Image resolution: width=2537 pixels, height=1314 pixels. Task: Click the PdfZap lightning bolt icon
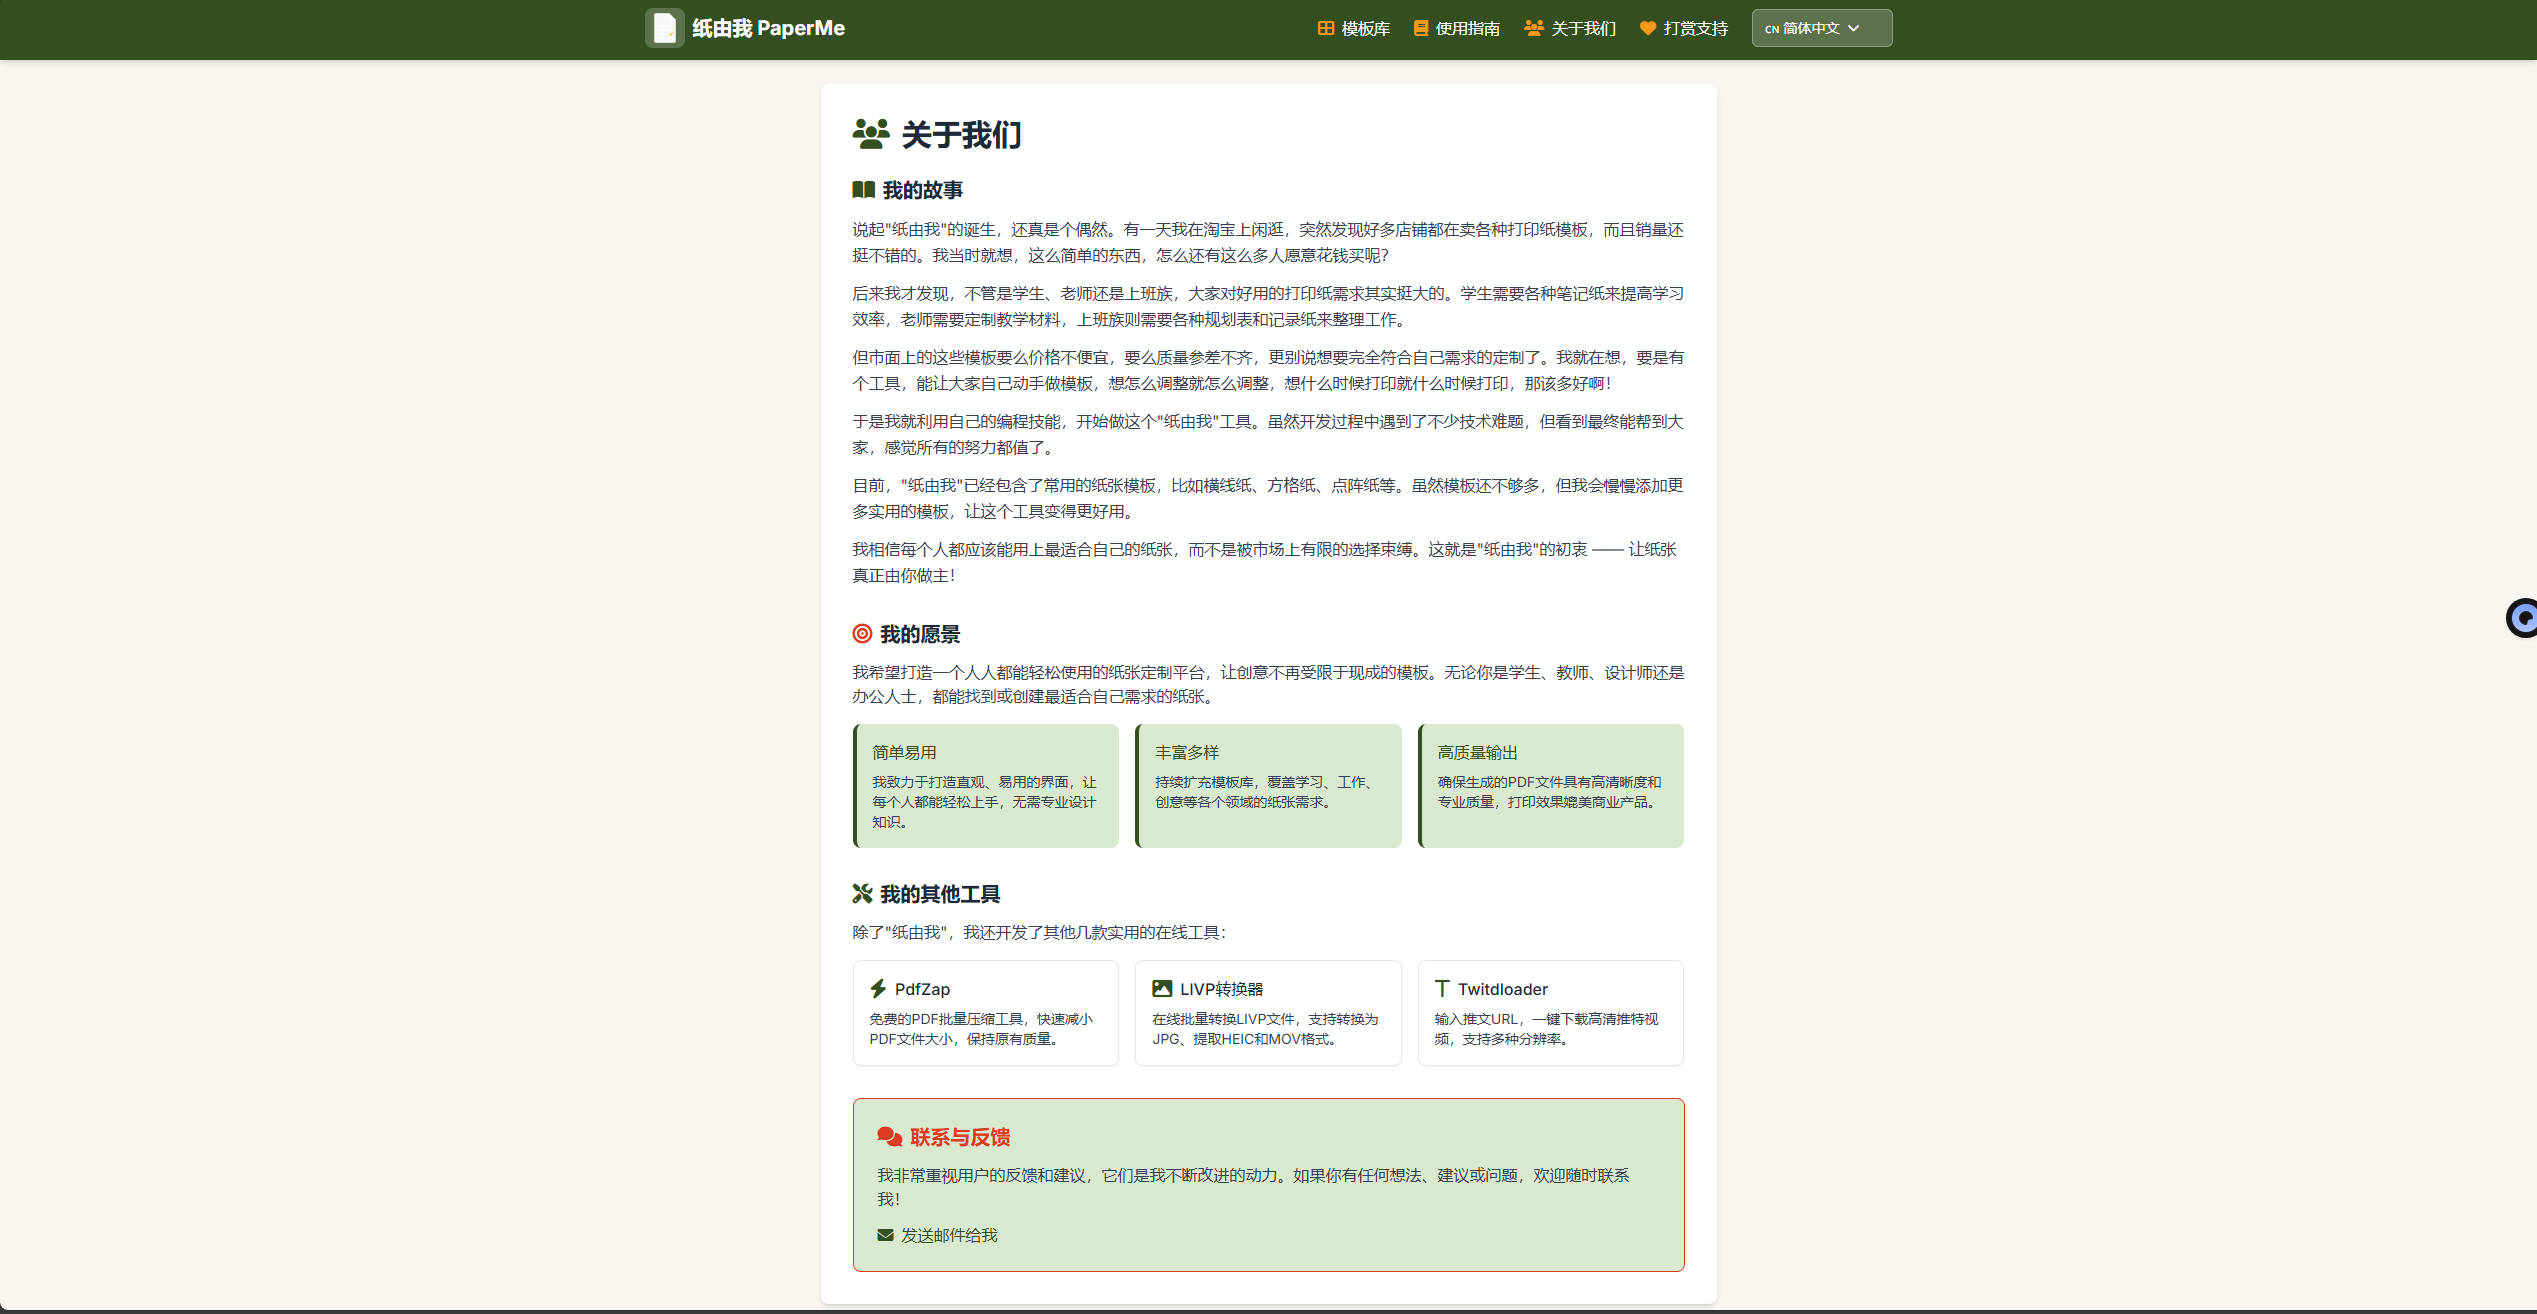878,989
